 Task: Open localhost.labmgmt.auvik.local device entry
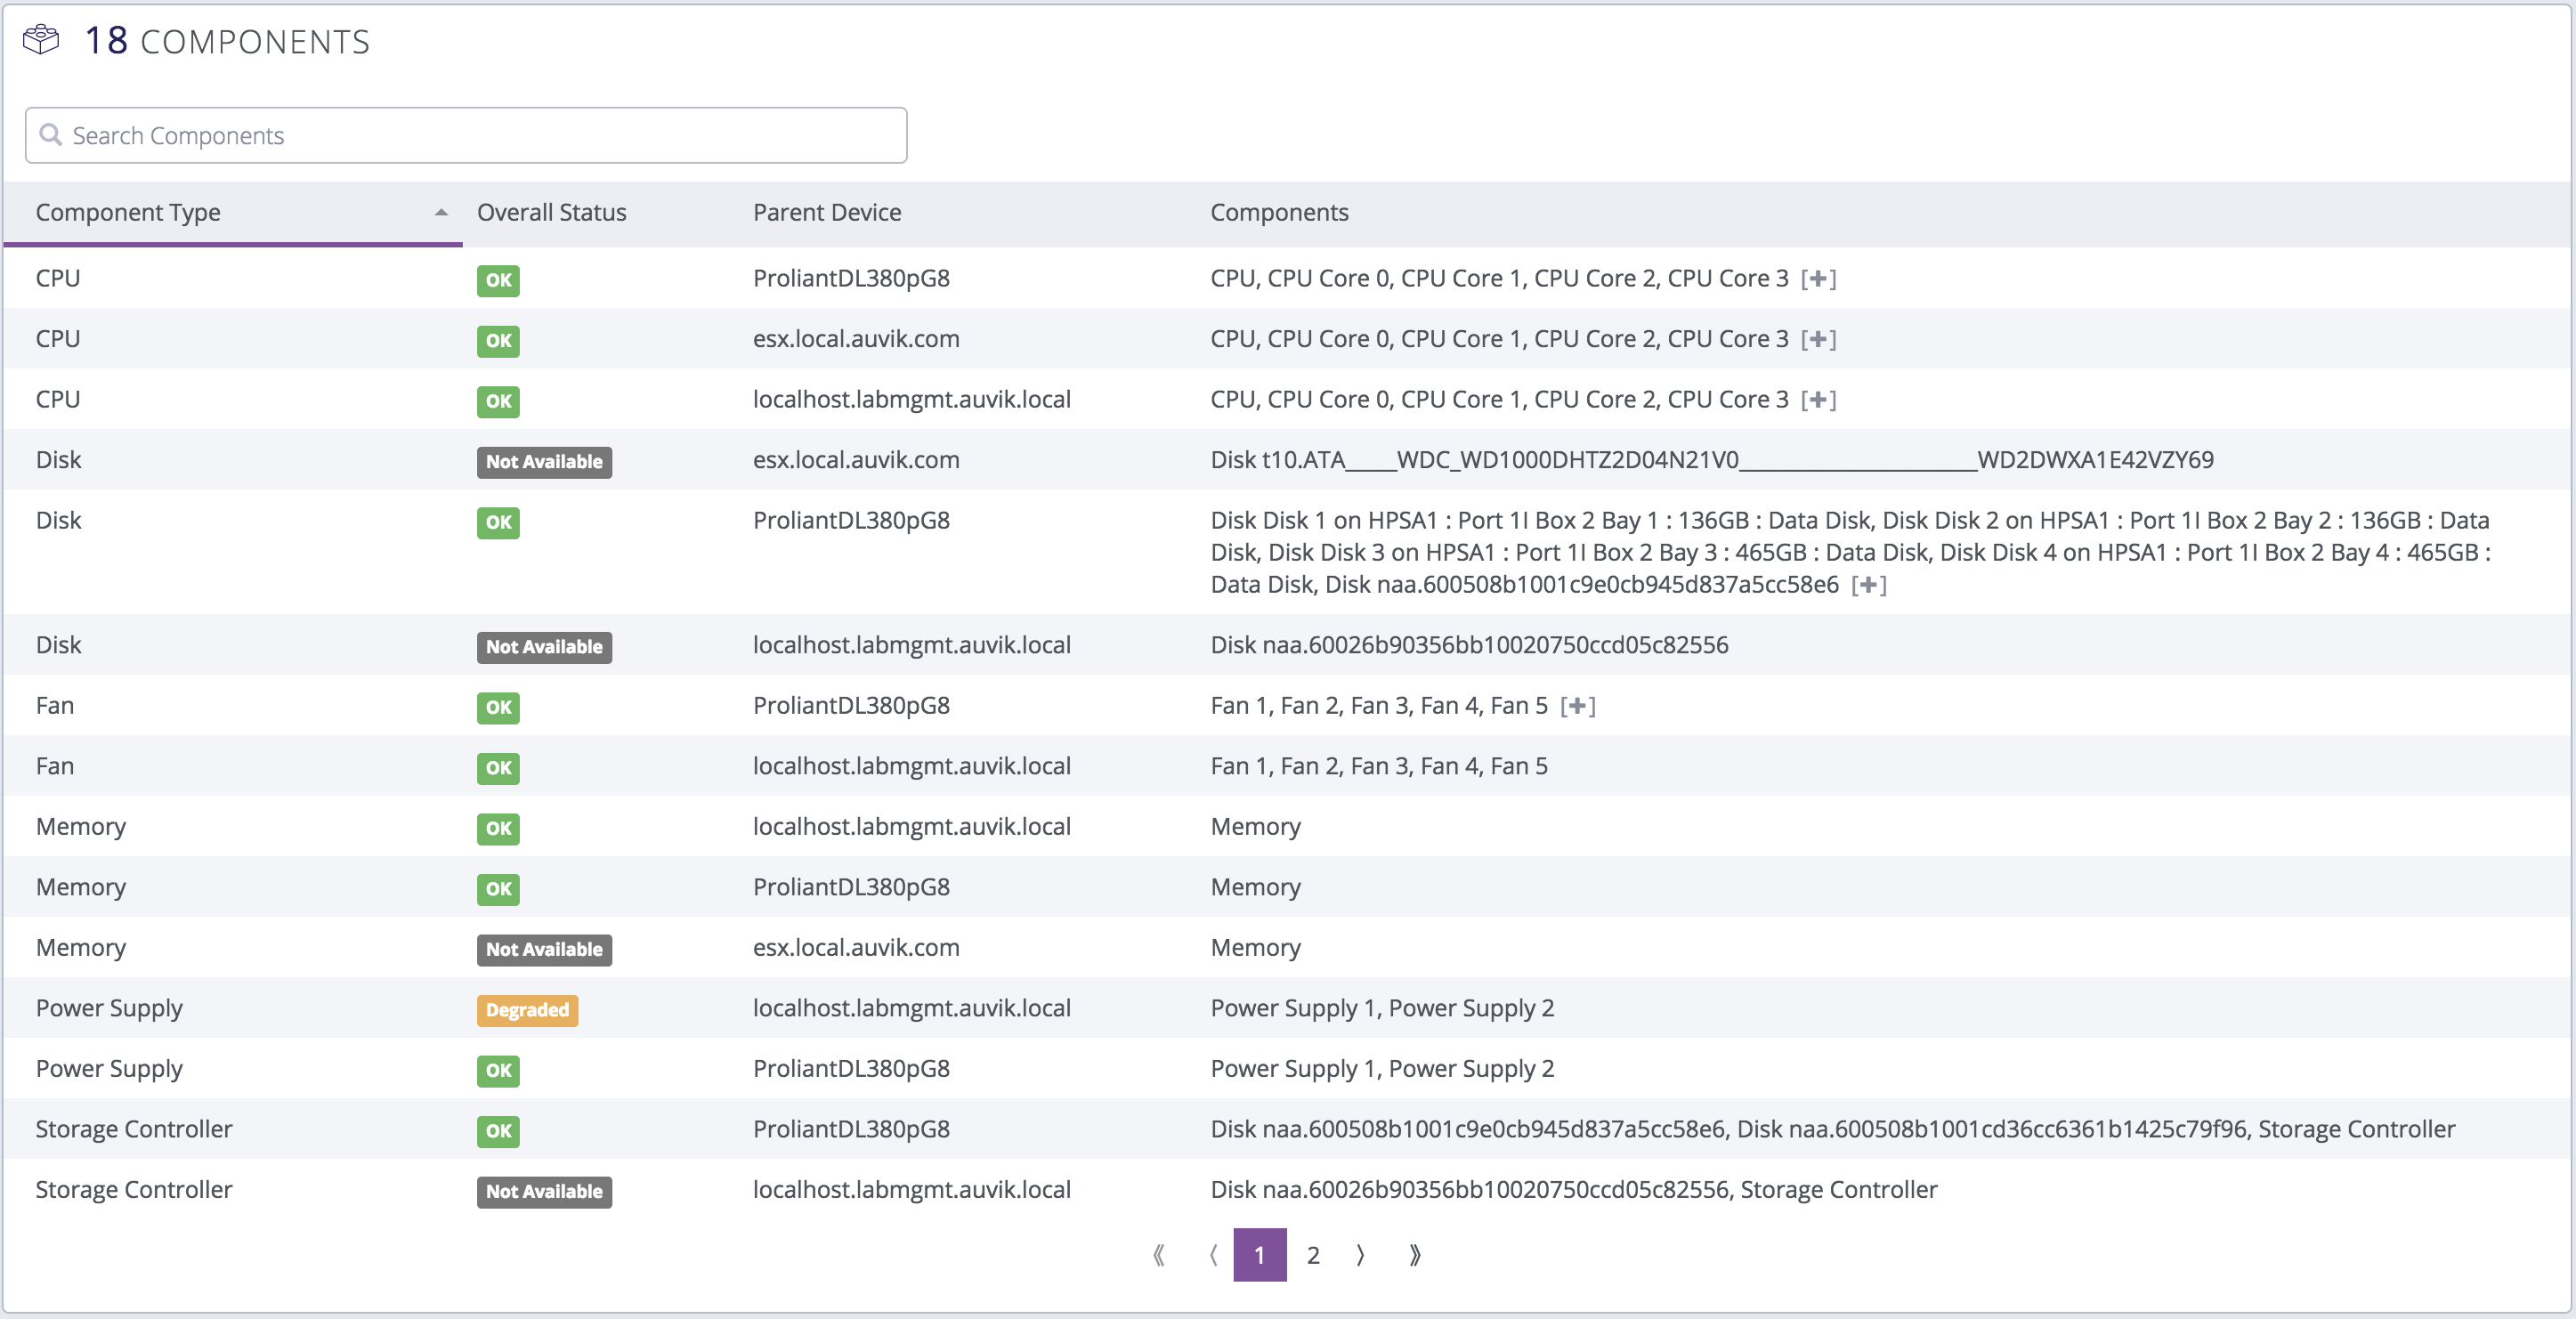coord(912,399)
